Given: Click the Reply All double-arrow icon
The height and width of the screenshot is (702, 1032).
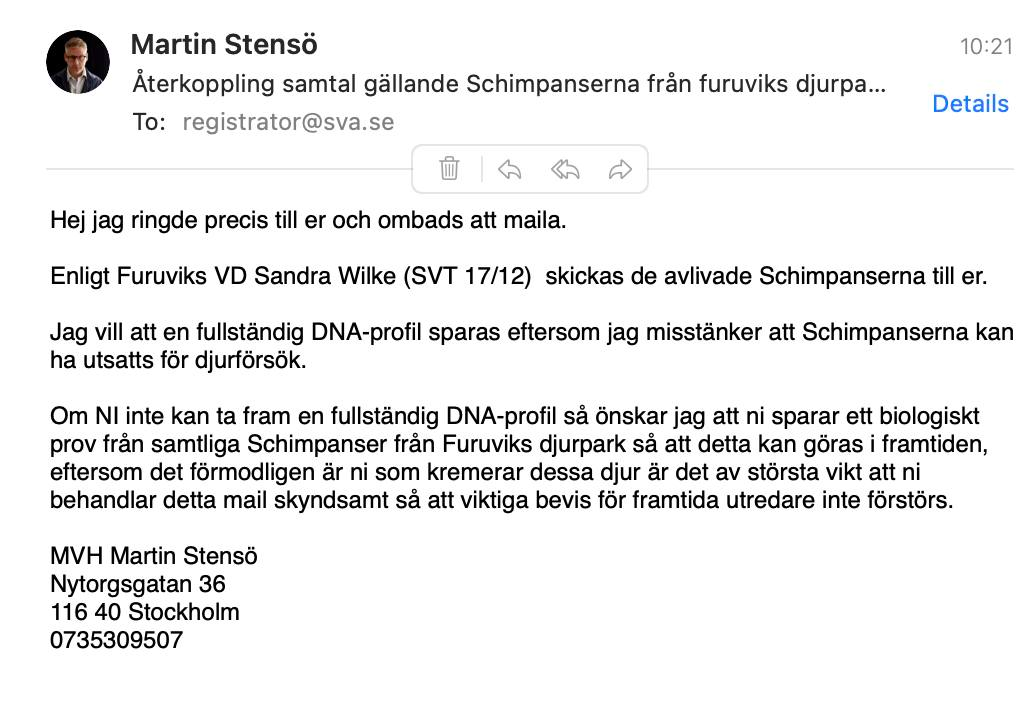Looking at the screenshot, I should point(565,169).
